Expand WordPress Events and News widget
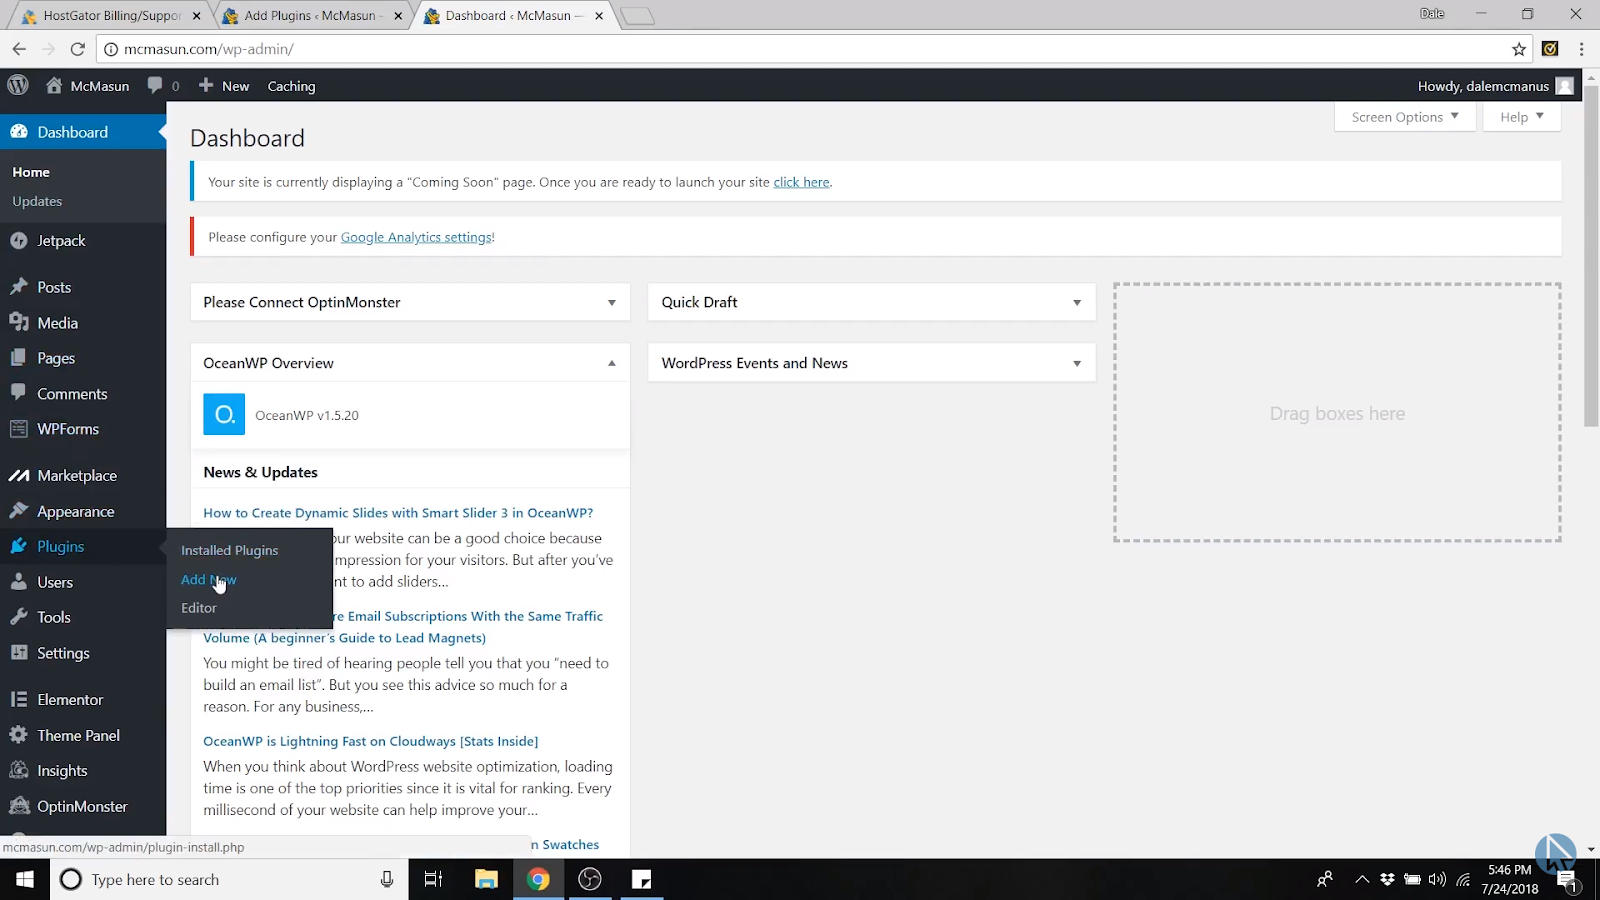Image resolution: width=1600 pixels, height=900 pixels. point(1077,364)
